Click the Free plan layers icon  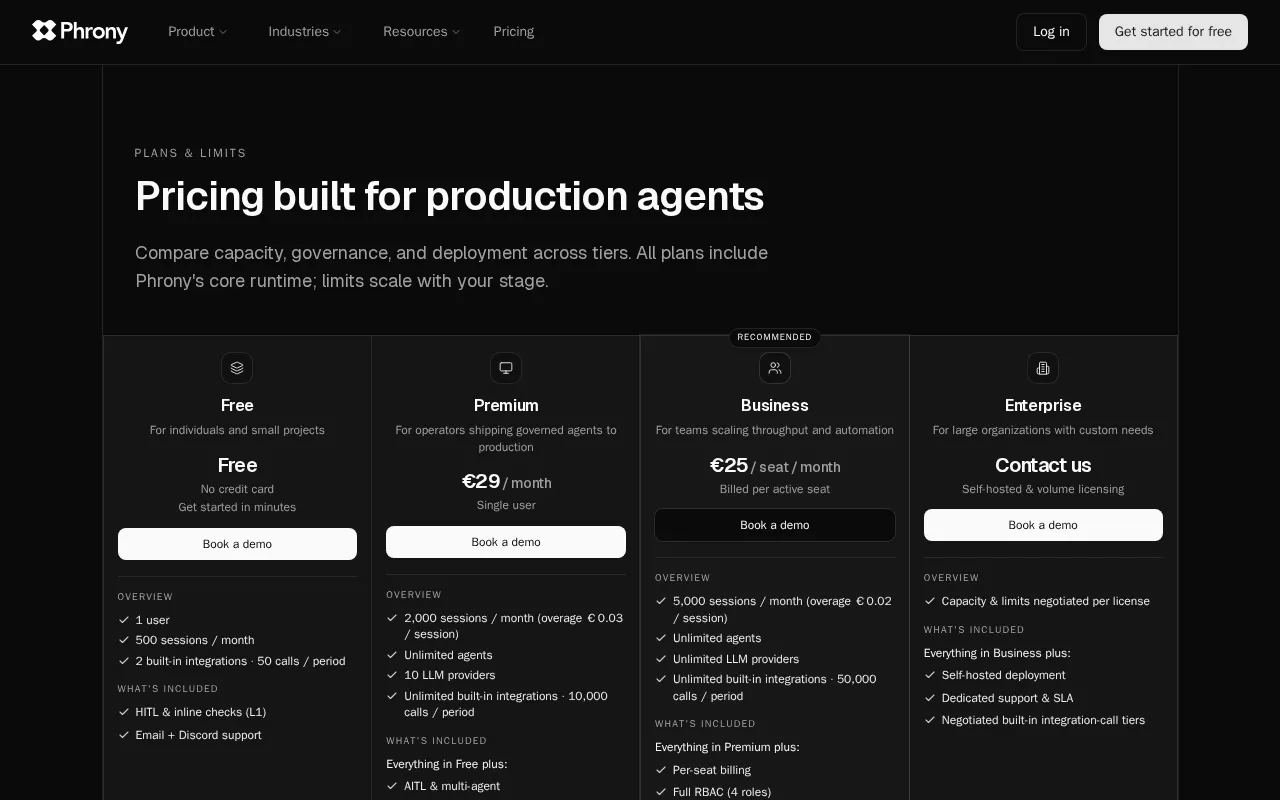coord(237,368)
